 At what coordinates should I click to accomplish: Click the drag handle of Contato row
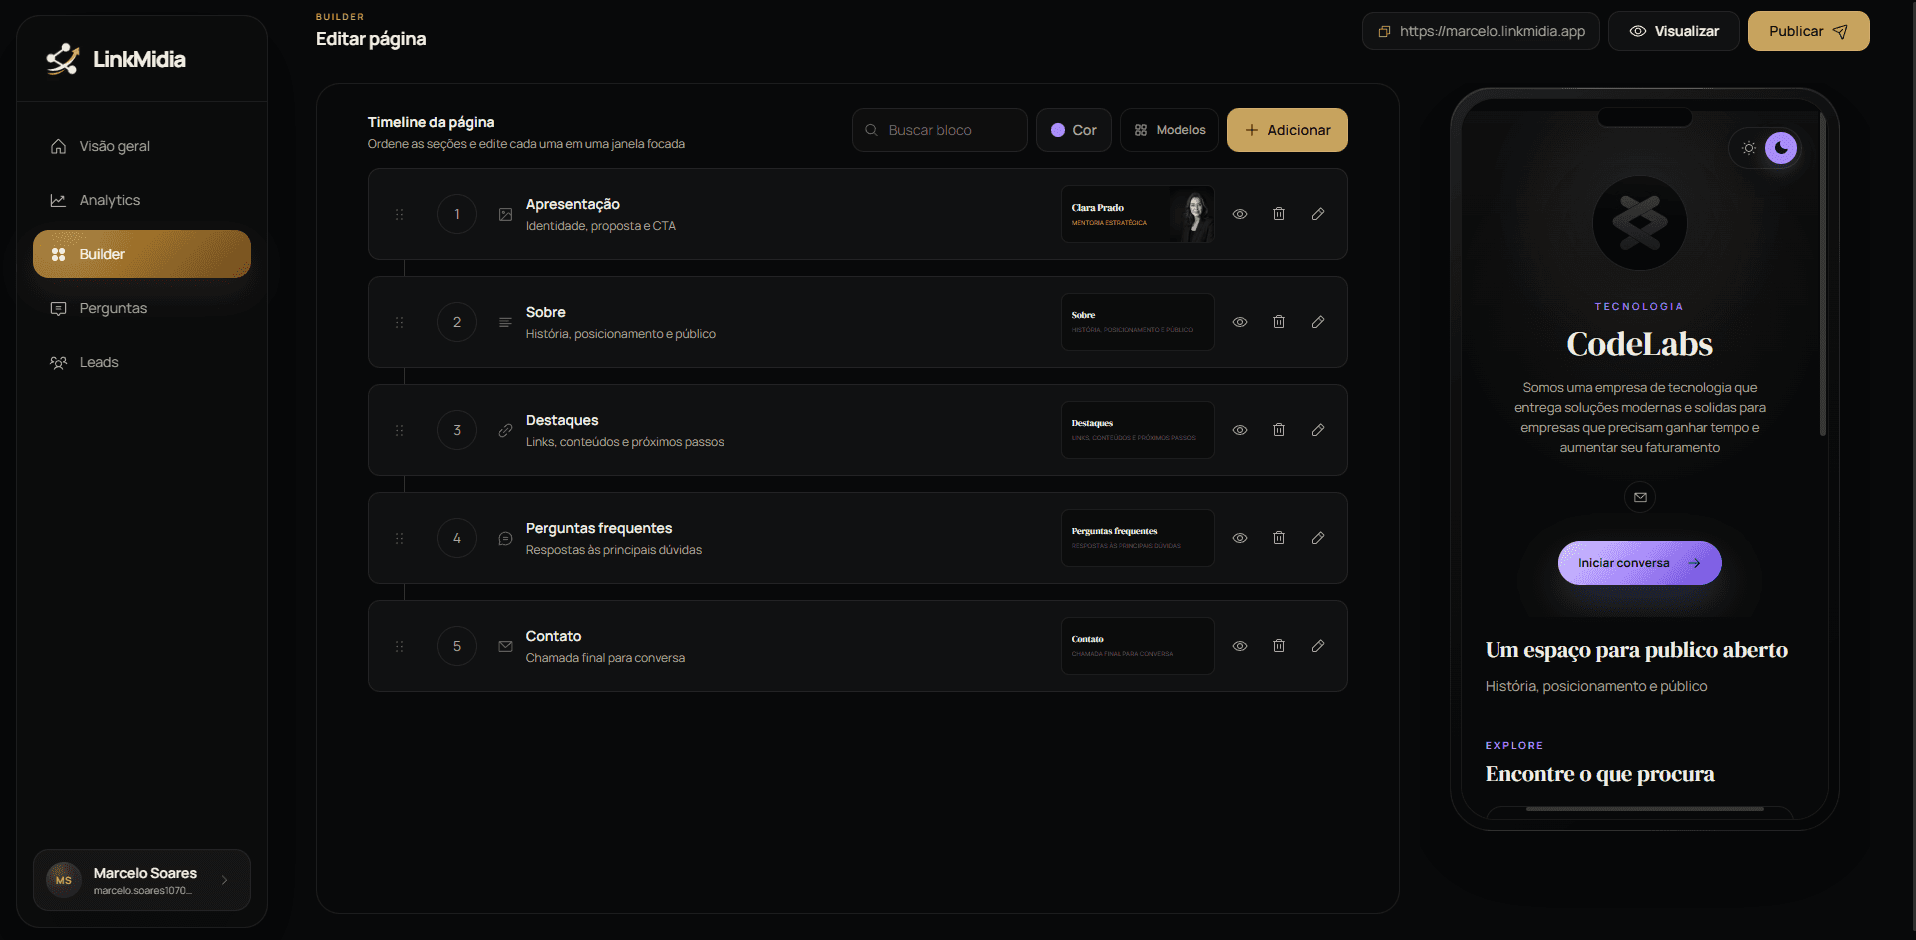(x=399, y=646)
